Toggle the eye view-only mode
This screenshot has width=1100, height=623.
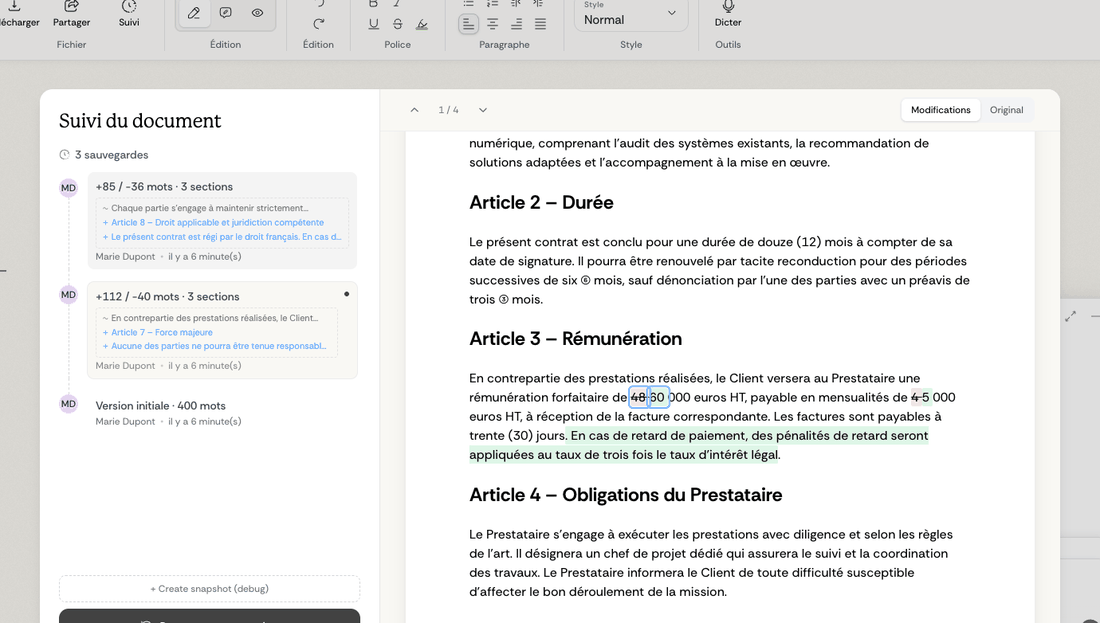click(x=258, y=13)
